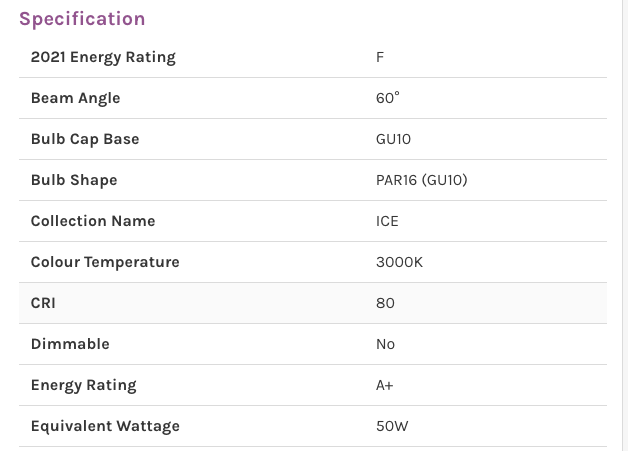Screen dimensions: 628x451
Task: Select the Equivalent Wattage label
Action: click(105, 426)
